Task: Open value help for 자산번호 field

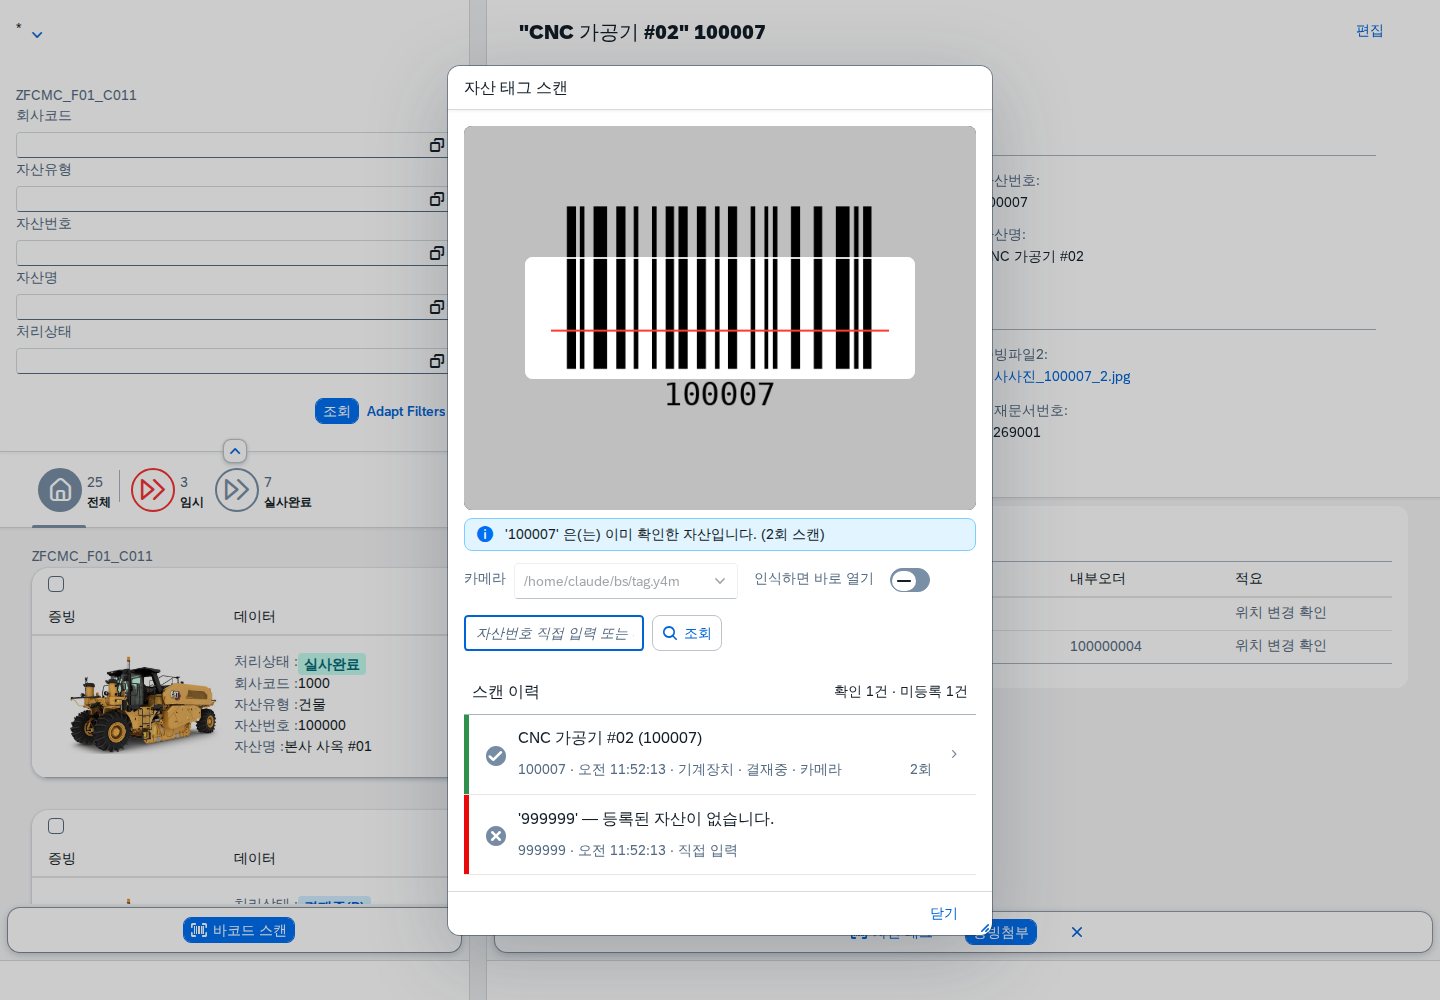Action: [436, 253]
